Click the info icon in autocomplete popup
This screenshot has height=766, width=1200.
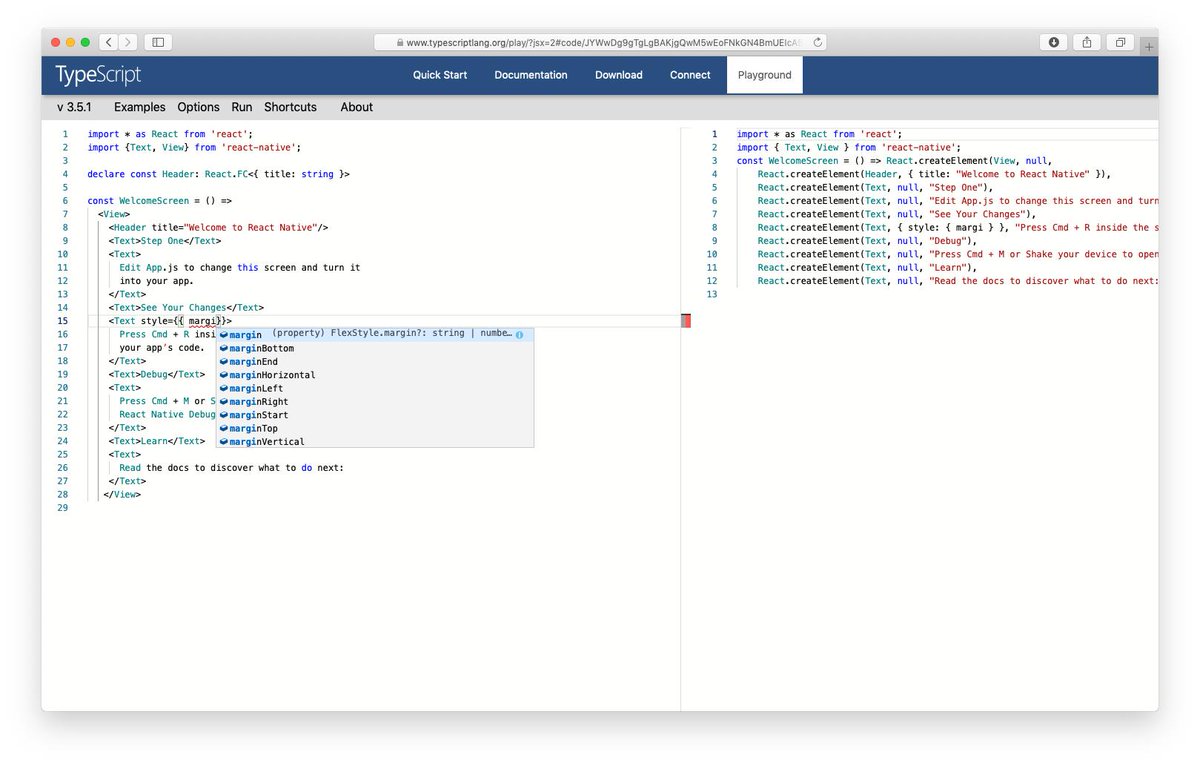[520, 335]
